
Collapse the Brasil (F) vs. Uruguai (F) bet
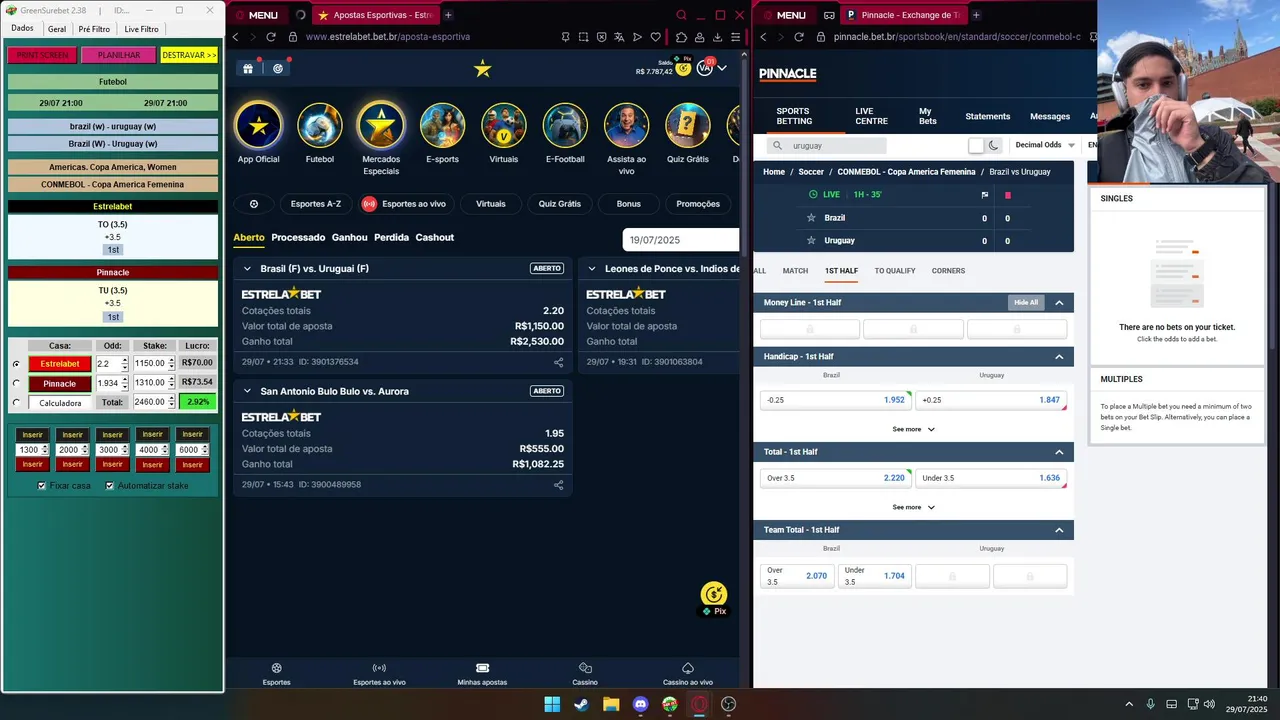(x=247, y=269)
